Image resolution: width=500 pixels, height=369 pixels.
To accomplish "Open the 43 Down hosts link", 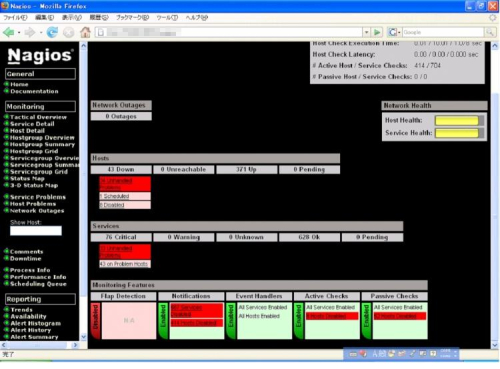I will point(121,169).
